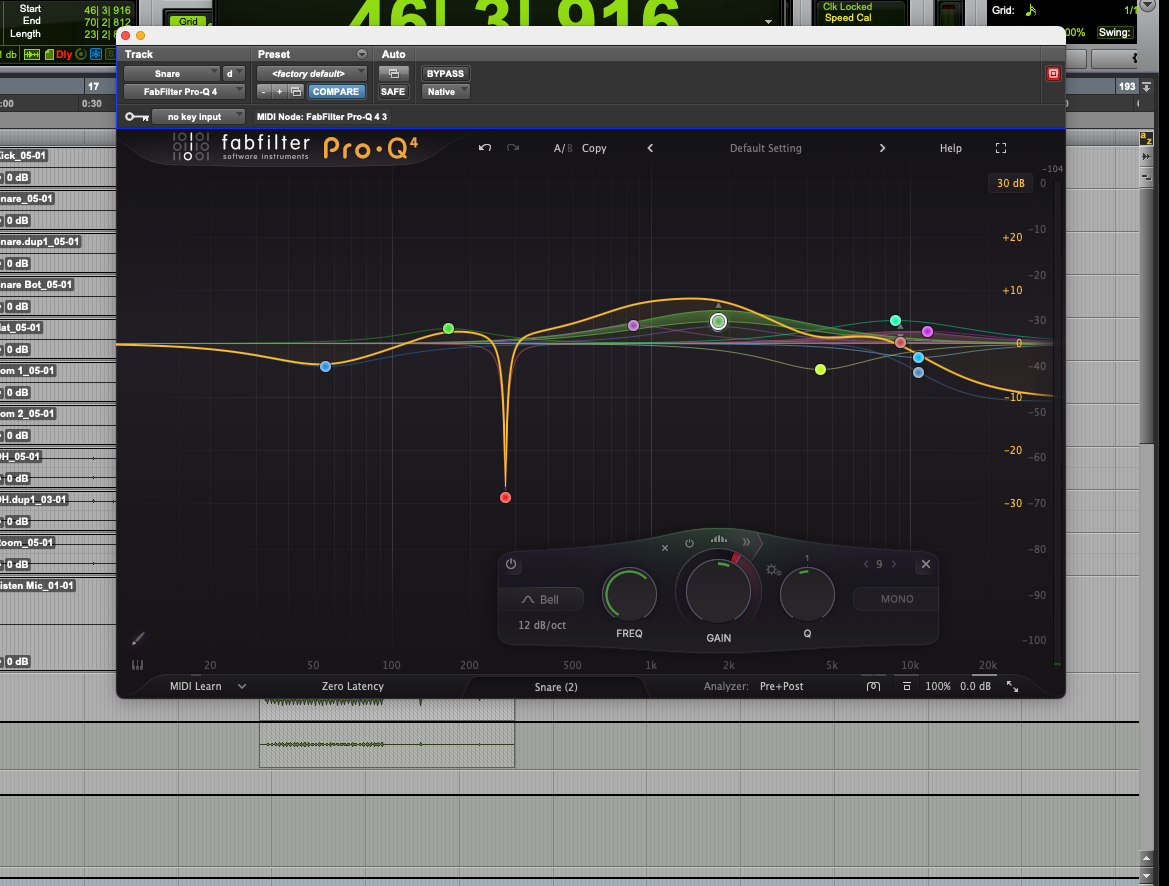Open the piano keyboard display icon
Image resolution: width=1169 pixels, height=886 pixels.
[x=137, y=664]
